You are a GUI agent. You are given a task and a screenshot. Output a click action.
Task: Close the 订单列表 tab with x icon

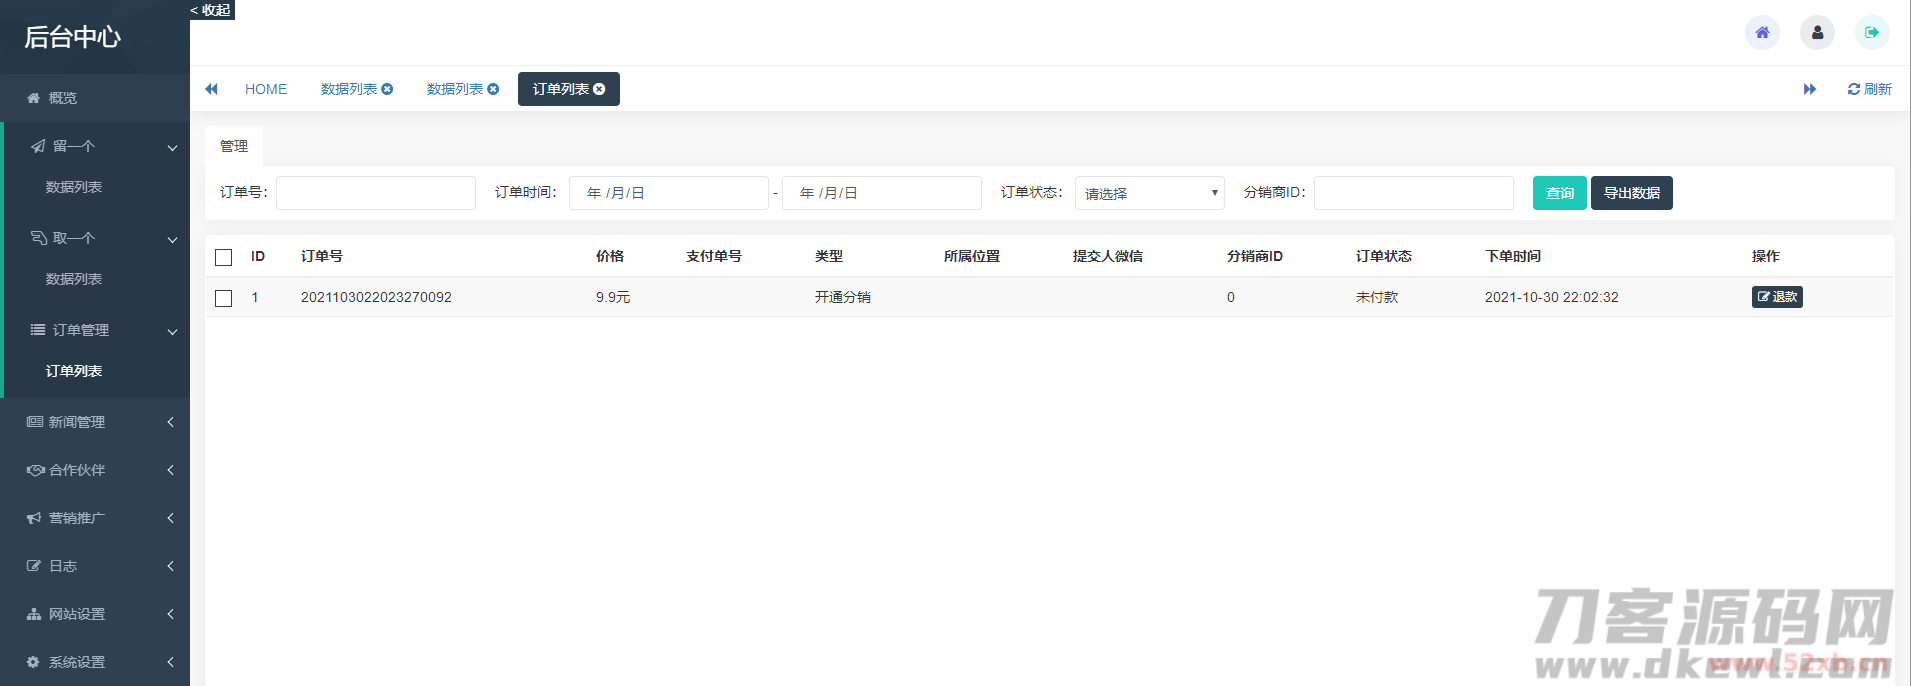[x=599, y=89]
